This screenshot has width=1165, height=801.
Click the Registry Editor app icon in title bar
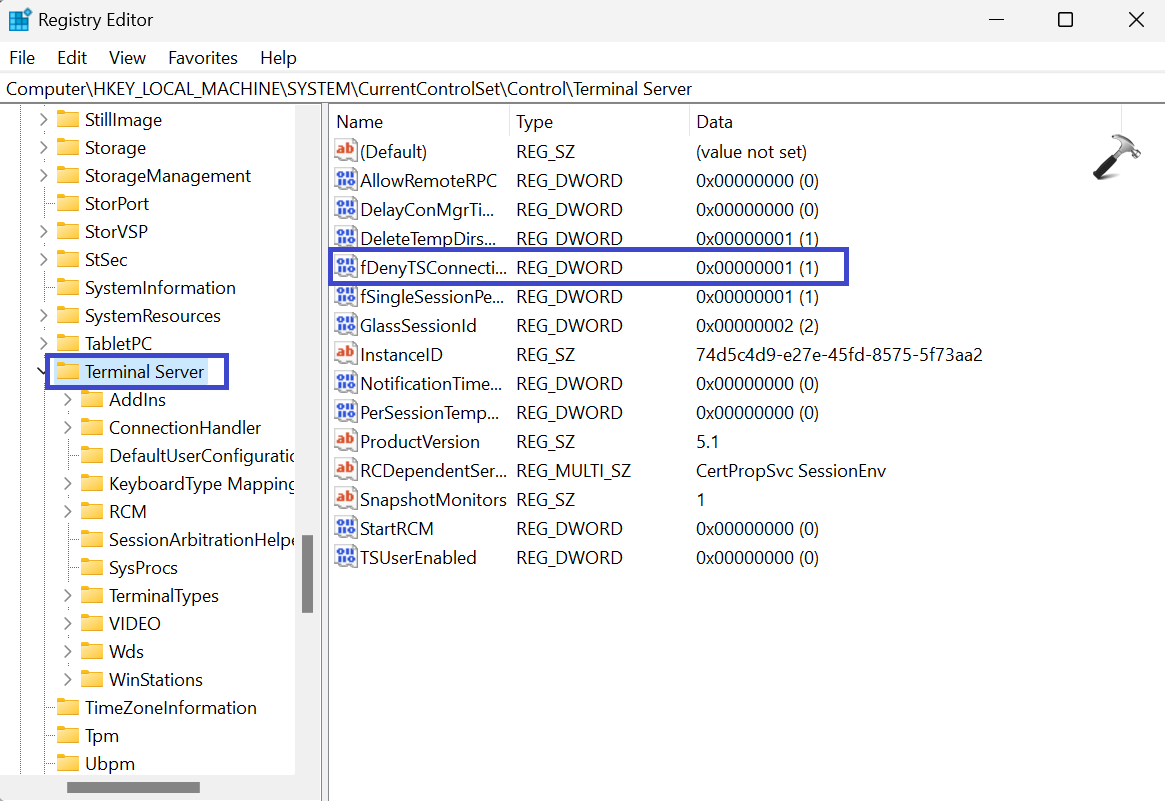coord(19,20)
